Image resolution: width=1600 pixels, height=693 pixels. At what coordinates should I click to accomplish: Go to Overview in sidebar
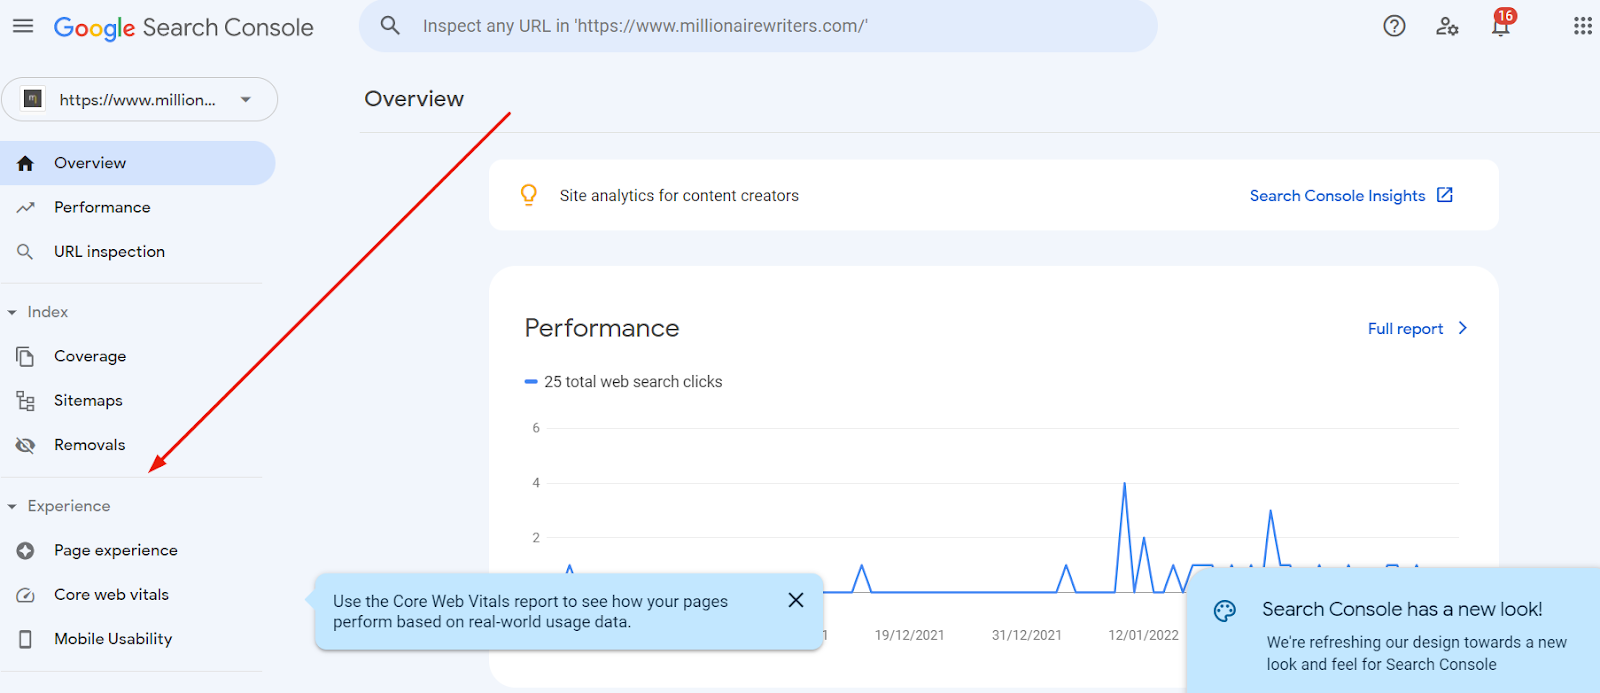click(137, 163)
